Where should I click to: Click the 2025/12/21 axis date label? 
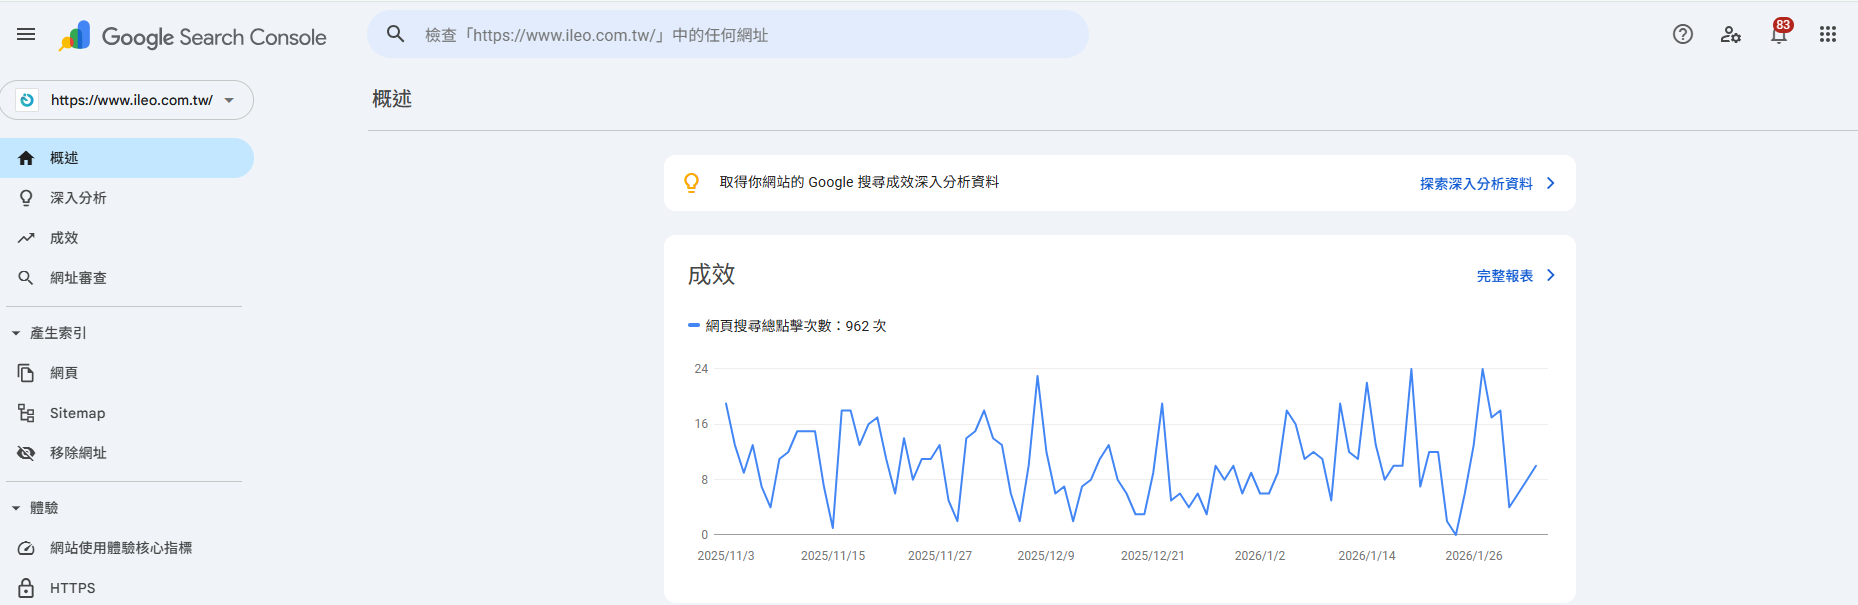(1153, 556)
